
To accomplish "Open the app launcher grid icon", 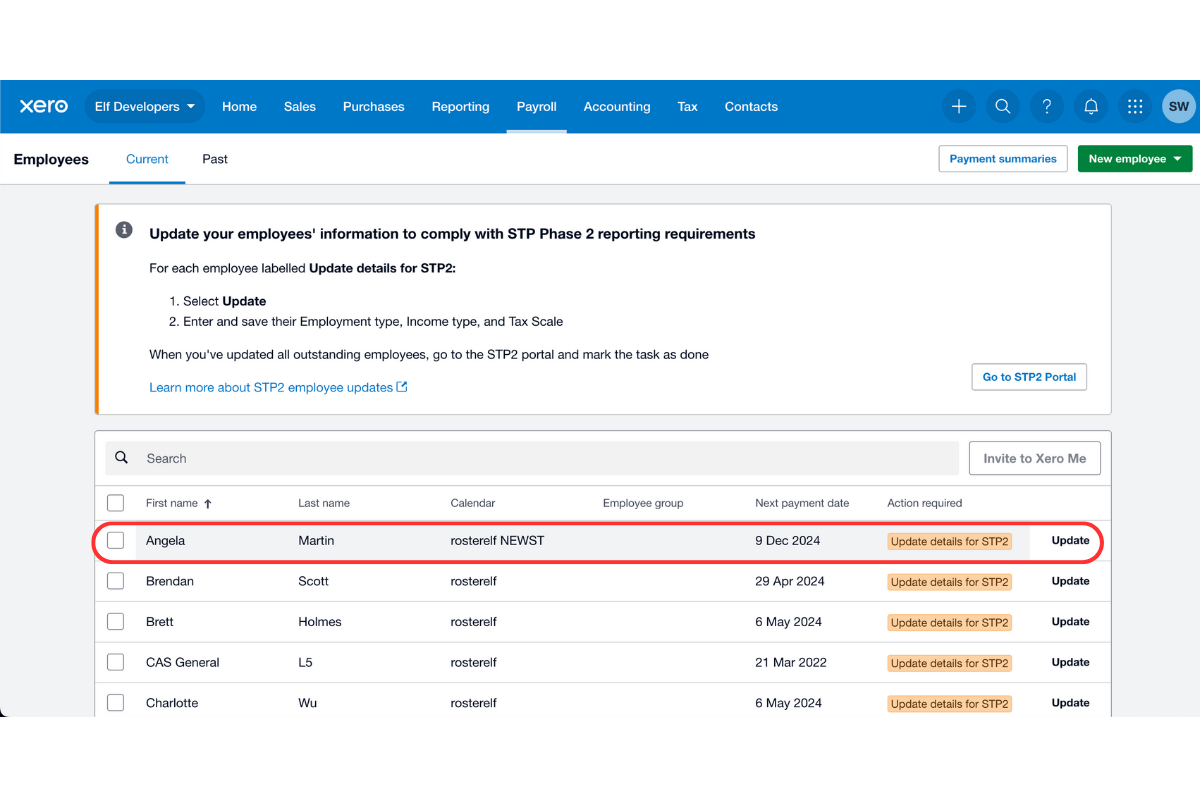I will (x=1135, y=106).
